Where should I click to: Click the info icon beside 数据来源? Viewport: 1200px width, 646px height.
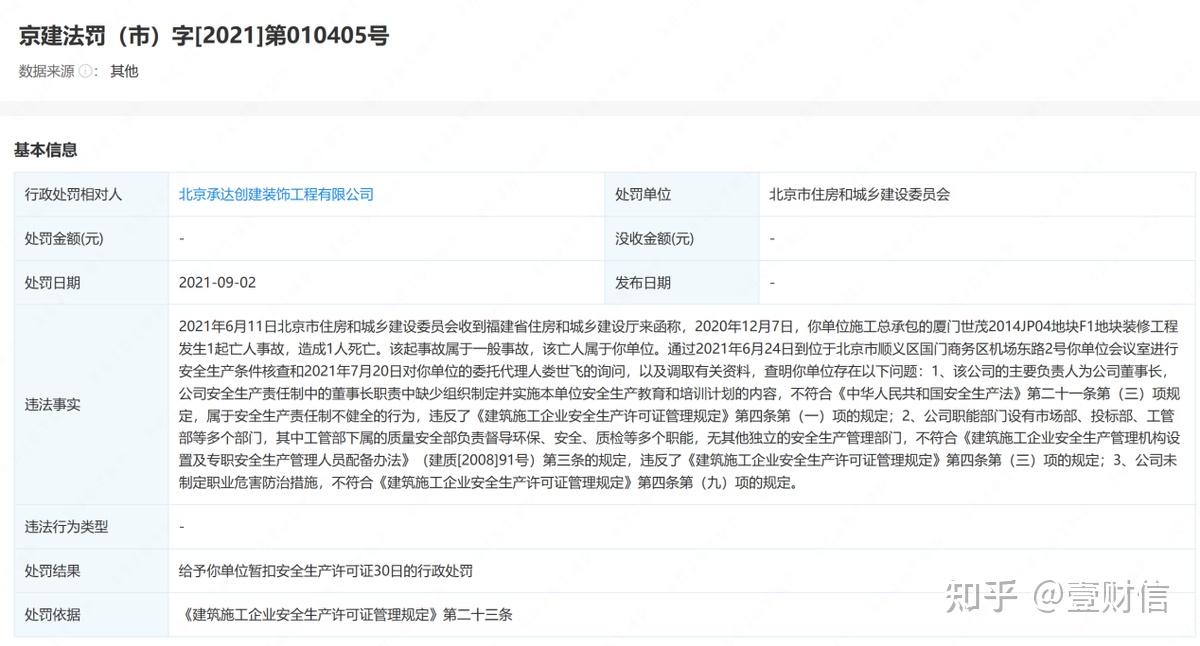click(x=86, y=71)
